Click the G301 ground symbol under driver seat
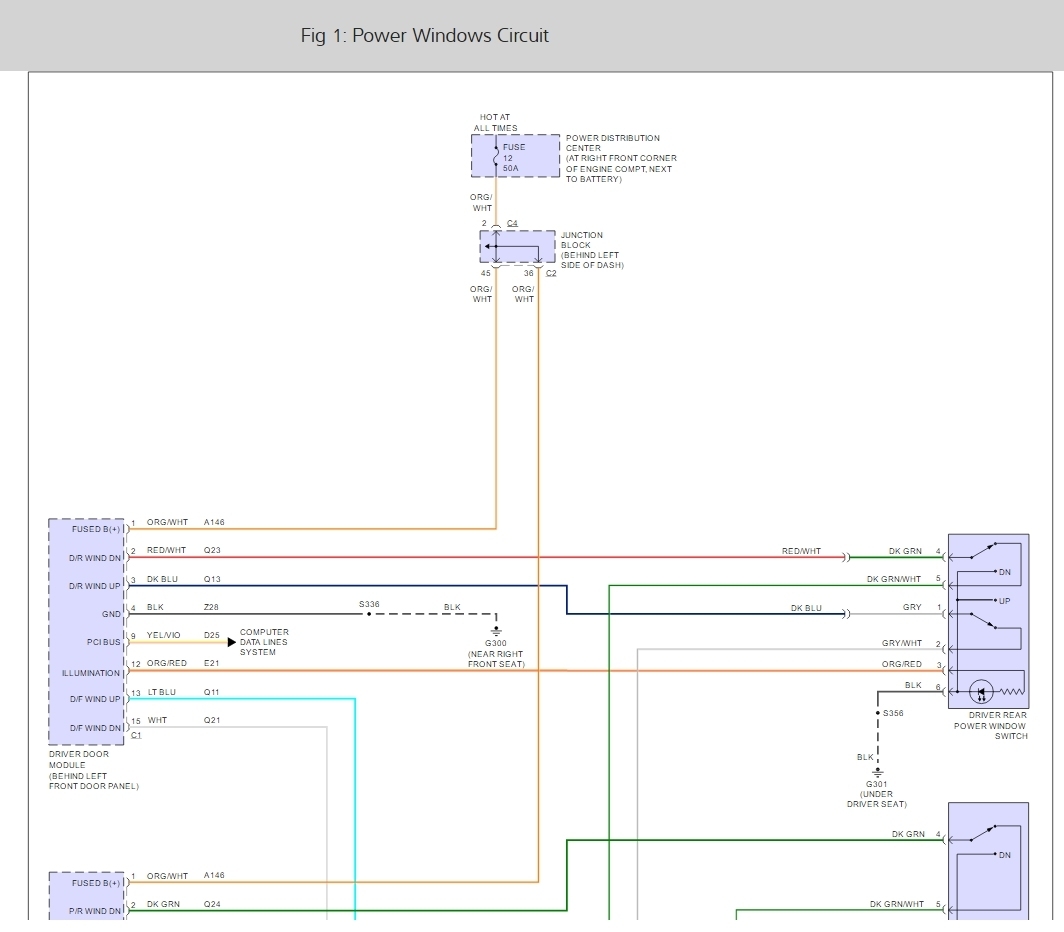This screenshot has height=932, width=1064. [877, 772]
